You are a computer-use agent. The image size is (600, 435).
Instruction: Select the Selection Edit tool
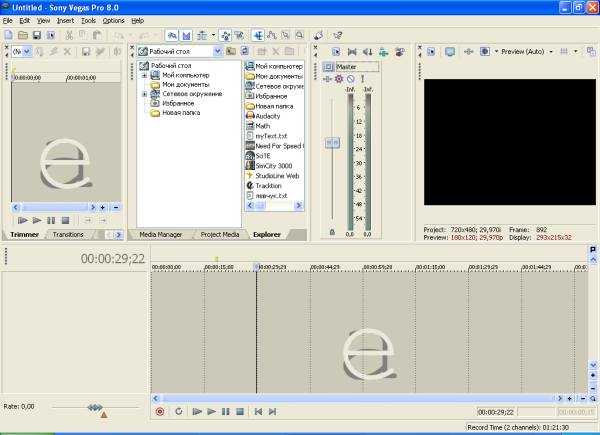pyautogui.click(x=285, y=36)
